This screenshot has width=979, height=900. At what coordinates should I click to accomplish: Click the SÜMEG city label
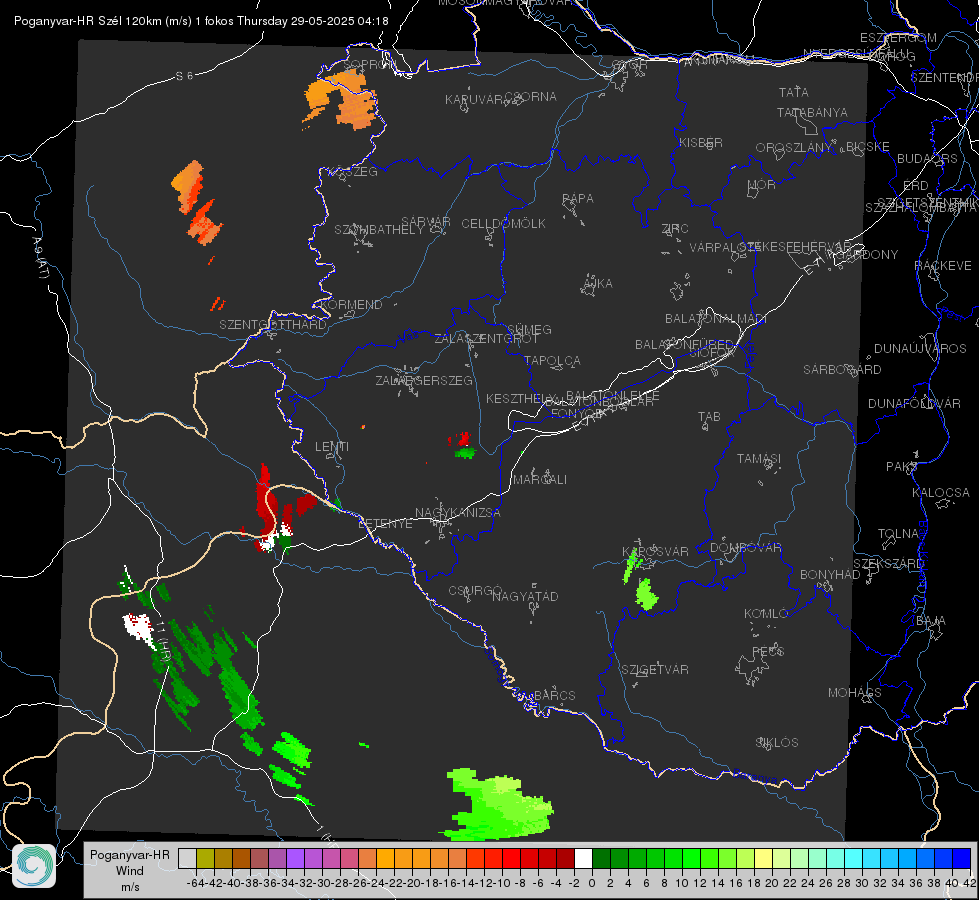point(529,329)
